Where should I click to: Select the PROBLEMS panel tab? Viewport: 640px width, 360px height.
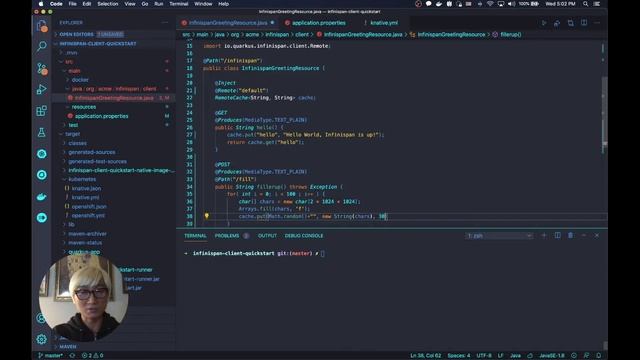tap(227, 236)
